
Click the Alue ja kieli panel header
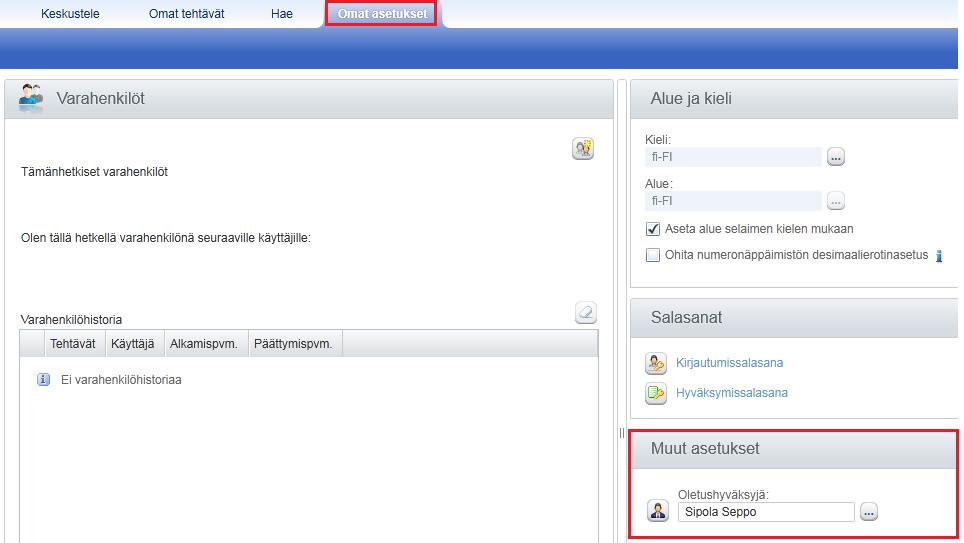click(x=794, y=99)
